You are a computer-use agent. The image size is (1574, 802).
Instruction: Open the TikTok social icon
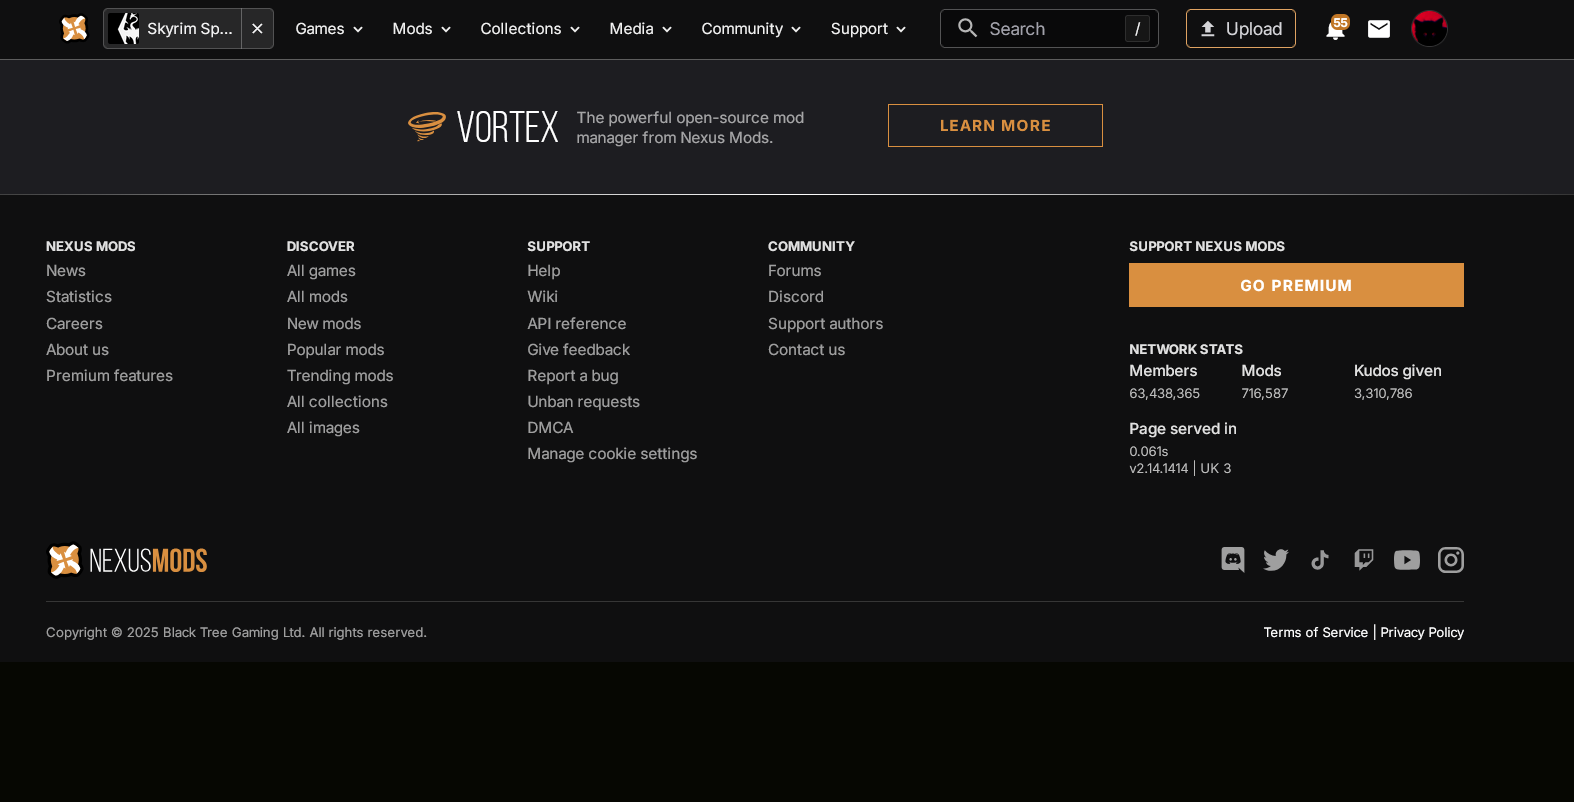pos(1320,560)
